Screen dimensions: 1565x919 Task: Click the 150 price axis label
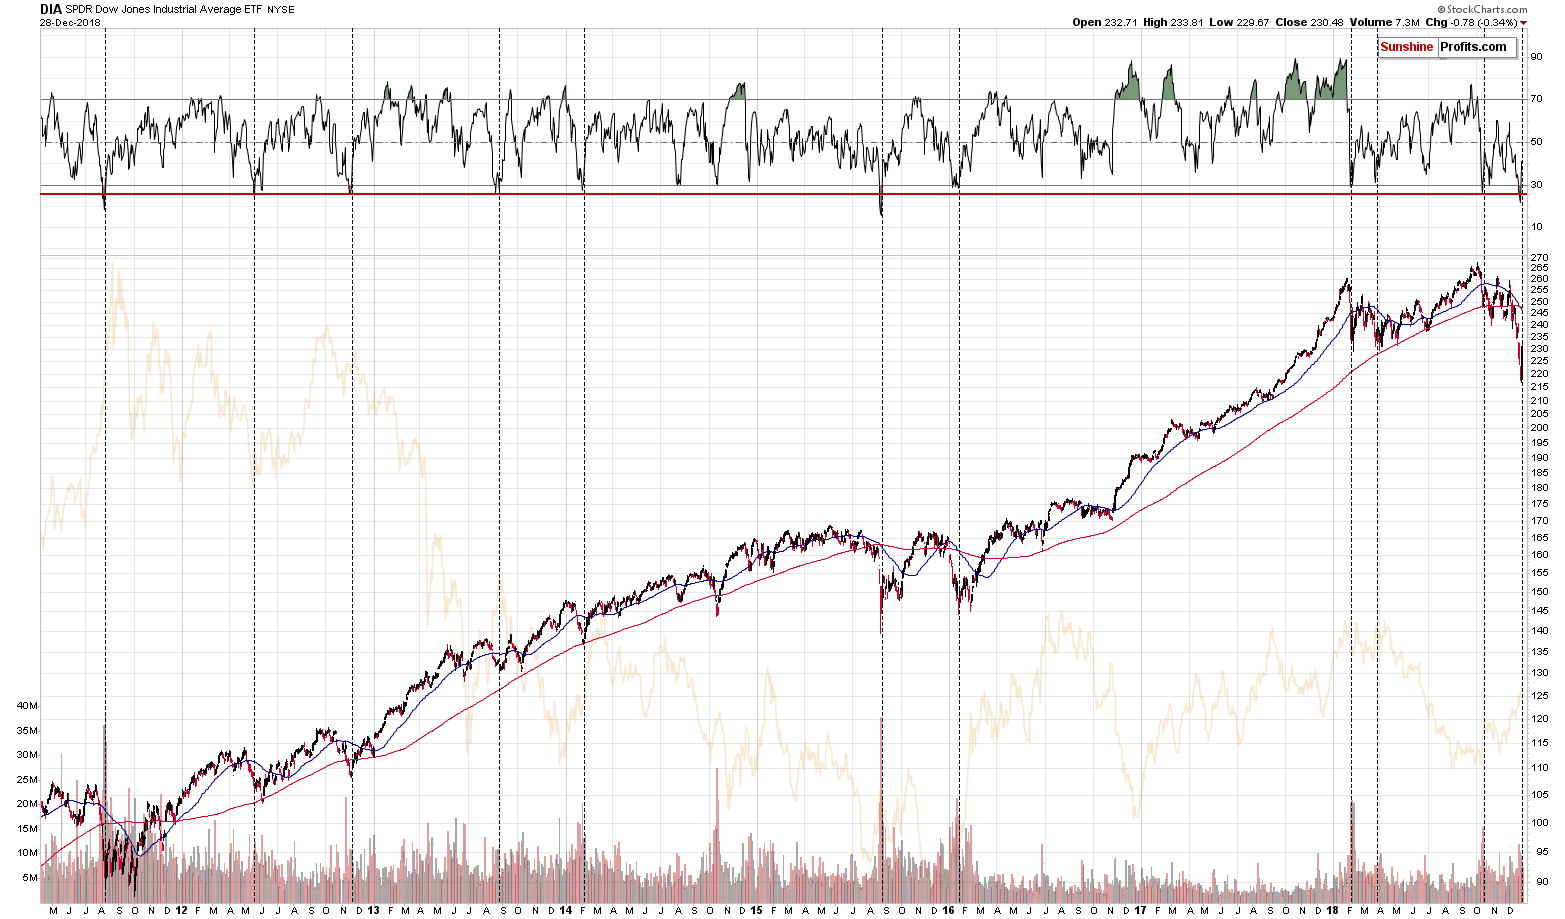point(1539,592)
